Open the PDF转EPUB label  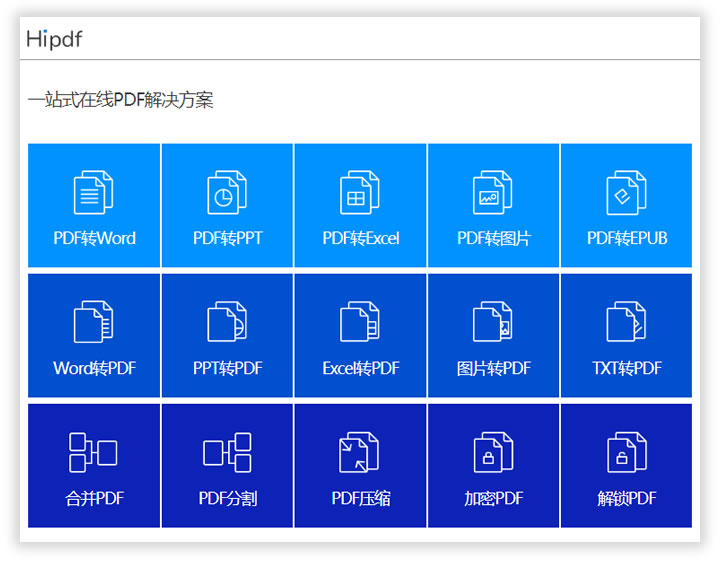coord(627,238)
